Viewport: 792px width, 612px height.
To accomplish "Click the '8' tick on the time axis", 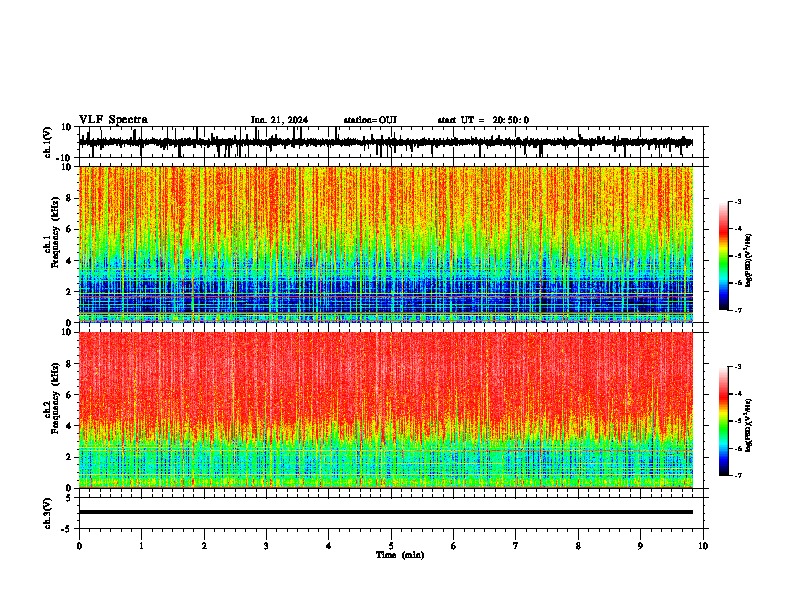I will tap(578, 546).
